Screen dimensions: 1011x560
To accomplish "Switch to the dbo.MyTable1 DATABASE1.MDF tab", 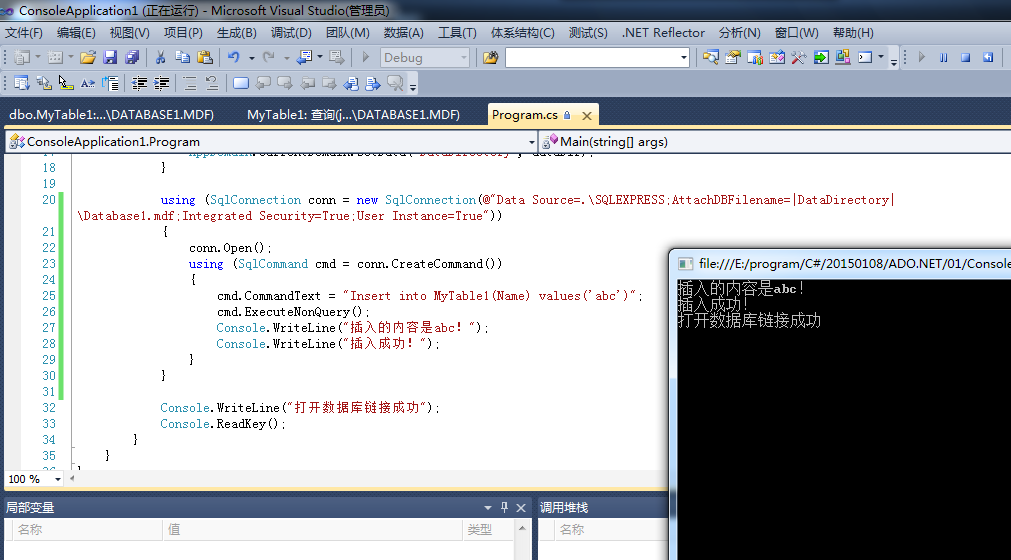I will click(x=112, y=115).
